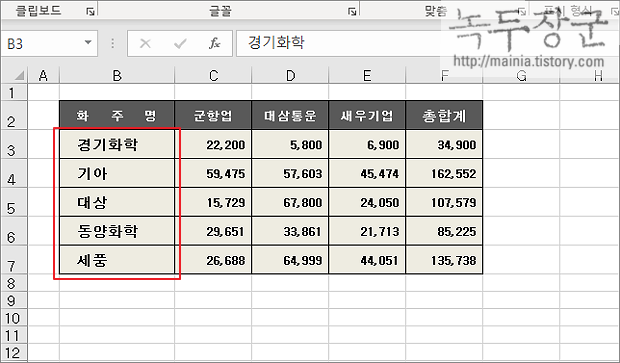Open the Font group dialog launcher
620x363 pixels.
point(352,12)
